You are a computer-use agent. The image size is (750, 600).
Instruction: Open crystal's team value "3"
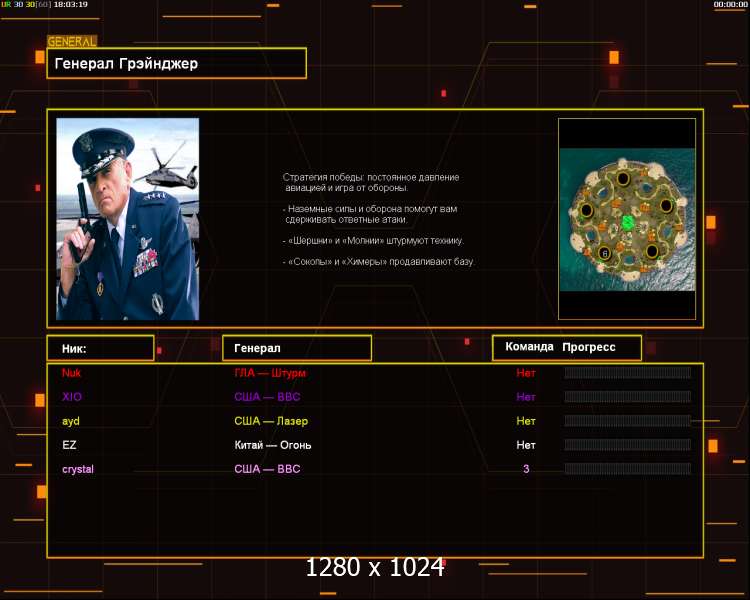pyautogui.click(x=526, y=469)
